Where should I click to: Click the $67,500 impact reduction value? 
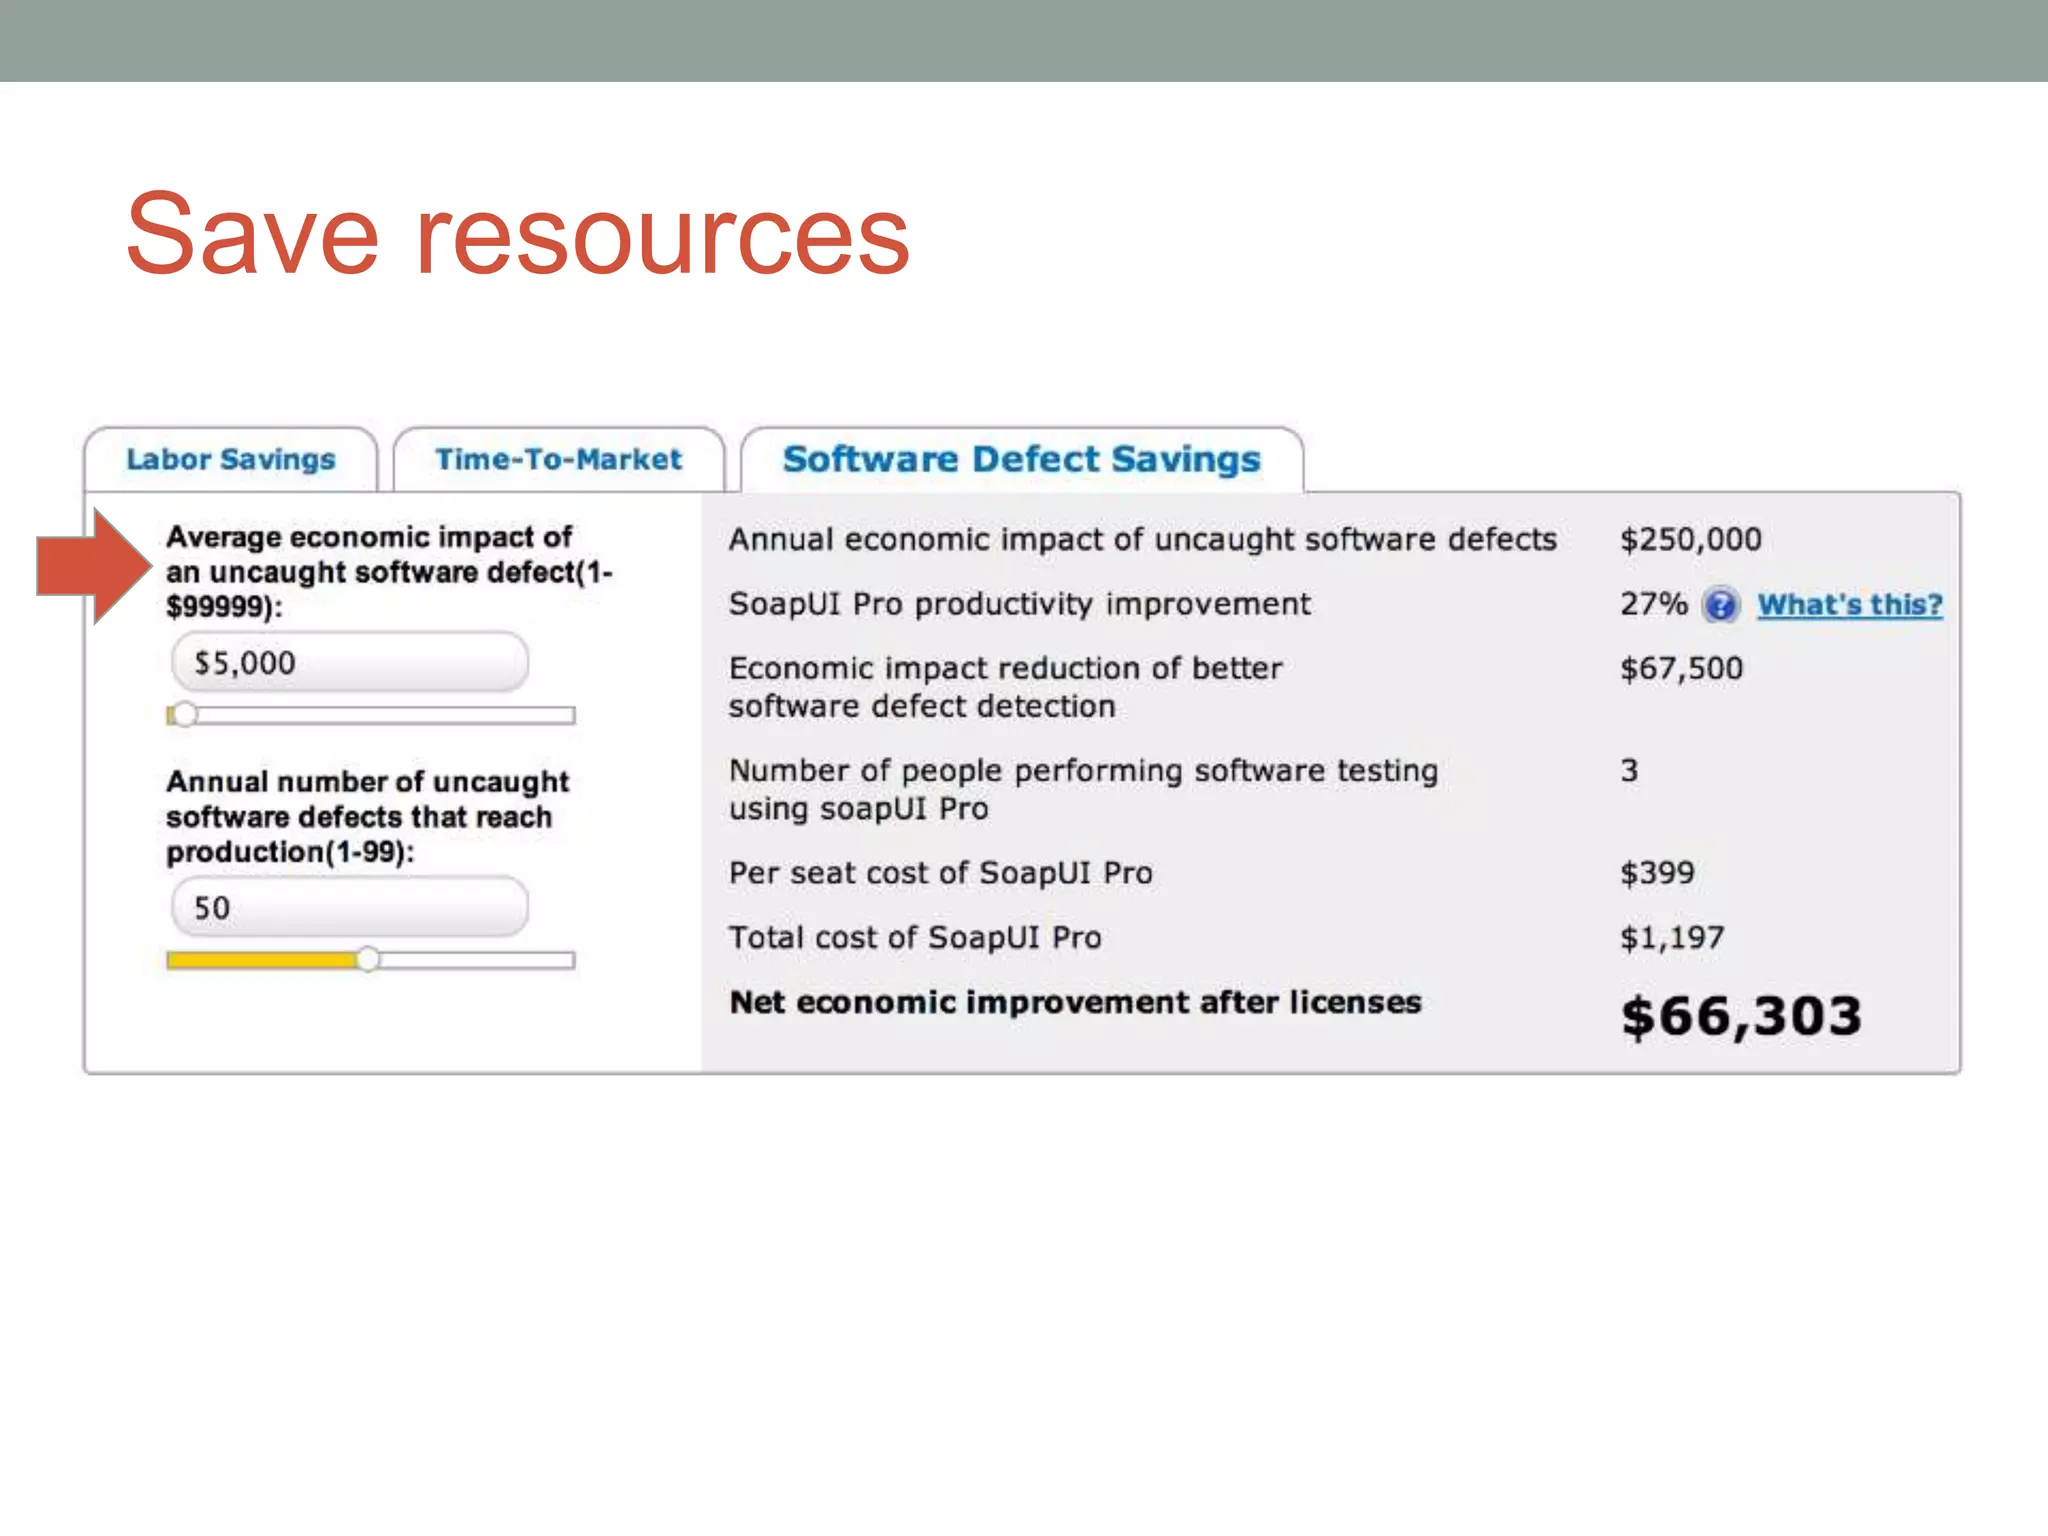[1681, 668]
